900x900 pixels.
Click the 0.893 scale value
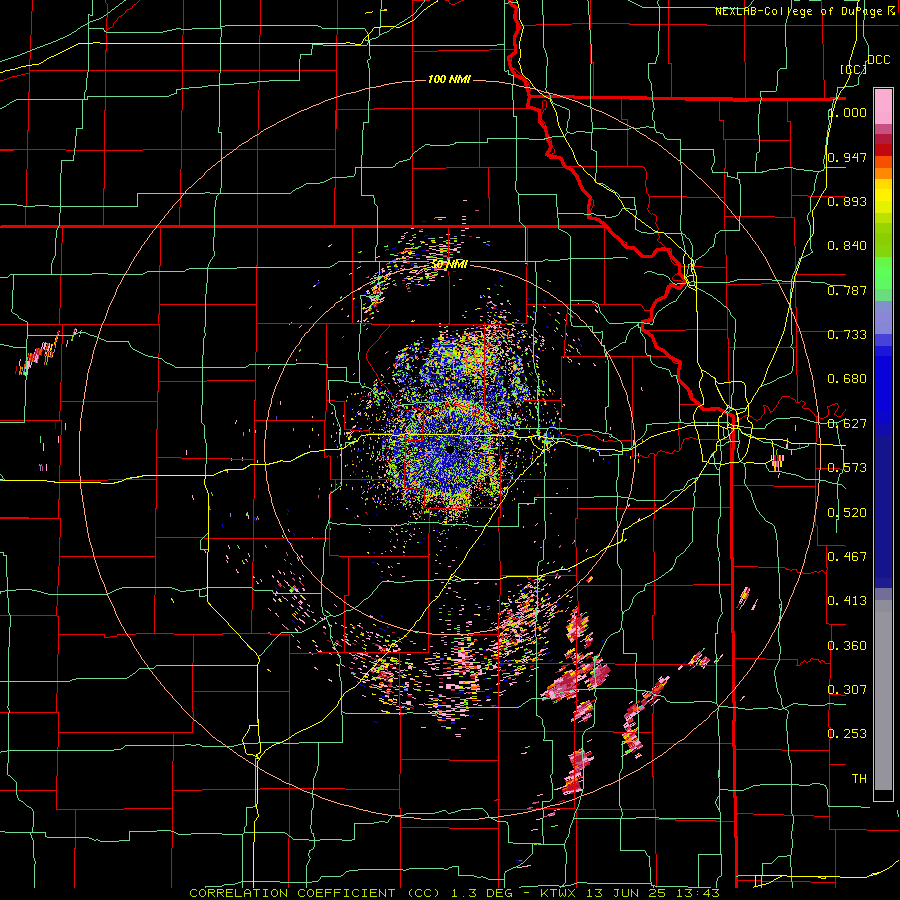(847, 201)
